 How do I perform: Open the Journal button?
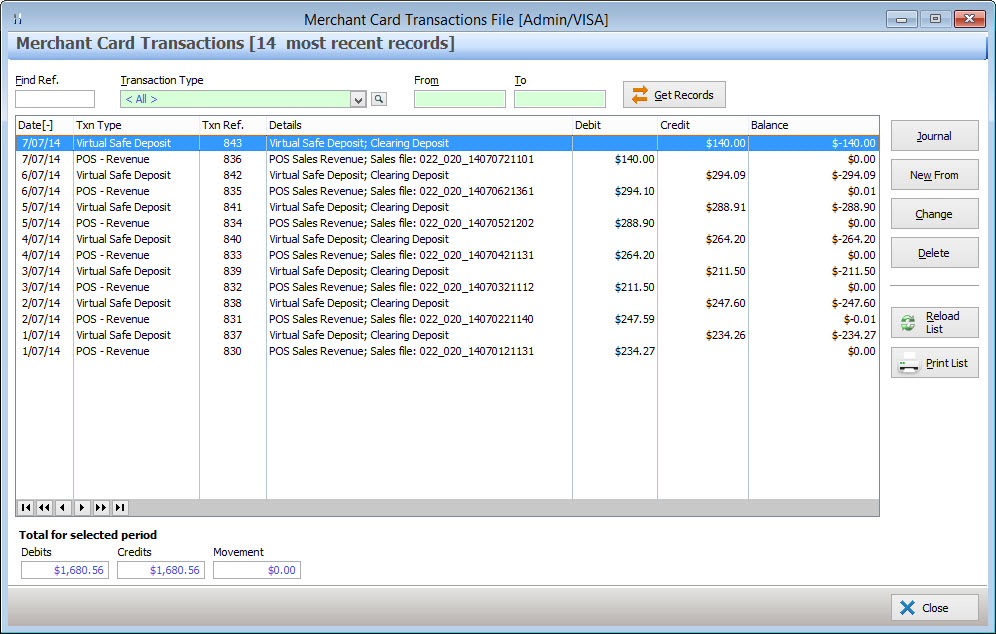pos(934,136)
